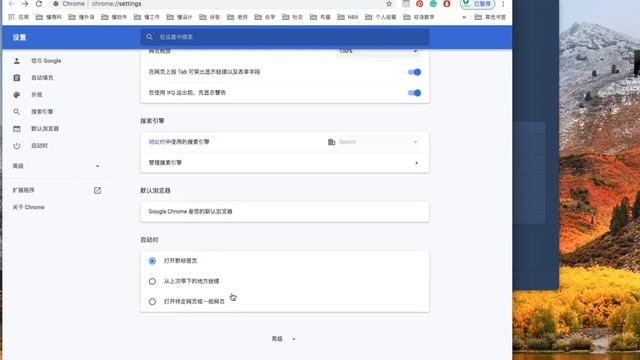Click the person icon beside 您与 Google
This screenshot has height=360, width=640.
[x=17, y=61]
